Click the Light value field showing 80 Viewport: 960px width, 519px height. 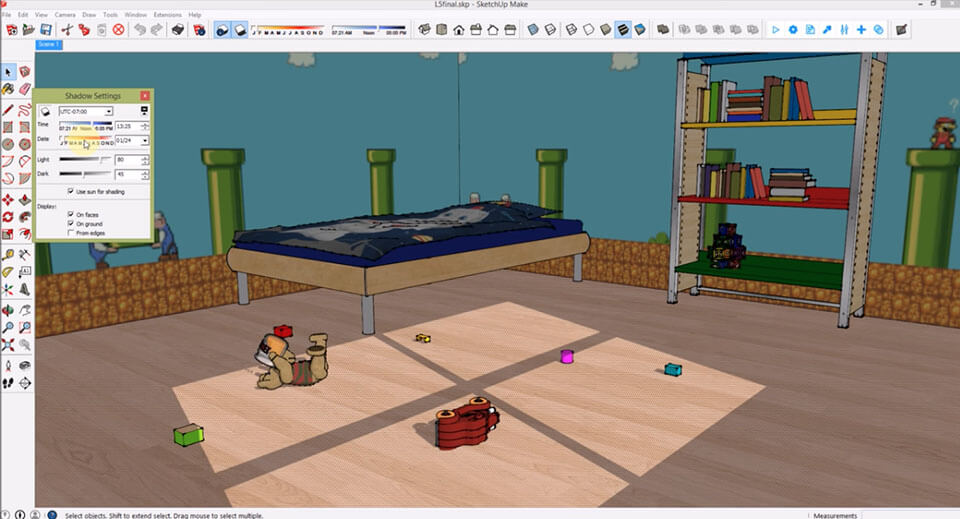pos(127,160)
